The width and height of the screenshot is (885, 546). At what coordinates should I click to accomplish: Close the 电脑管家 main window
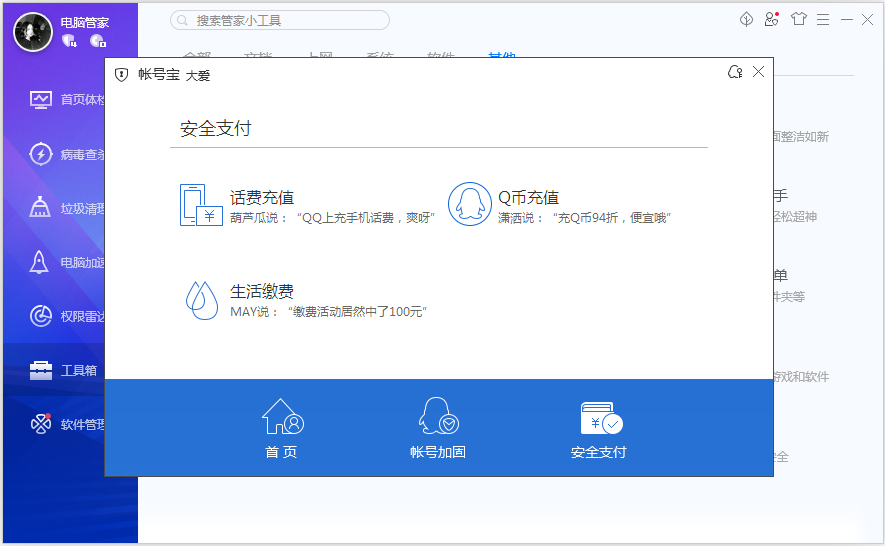point(868,20)
